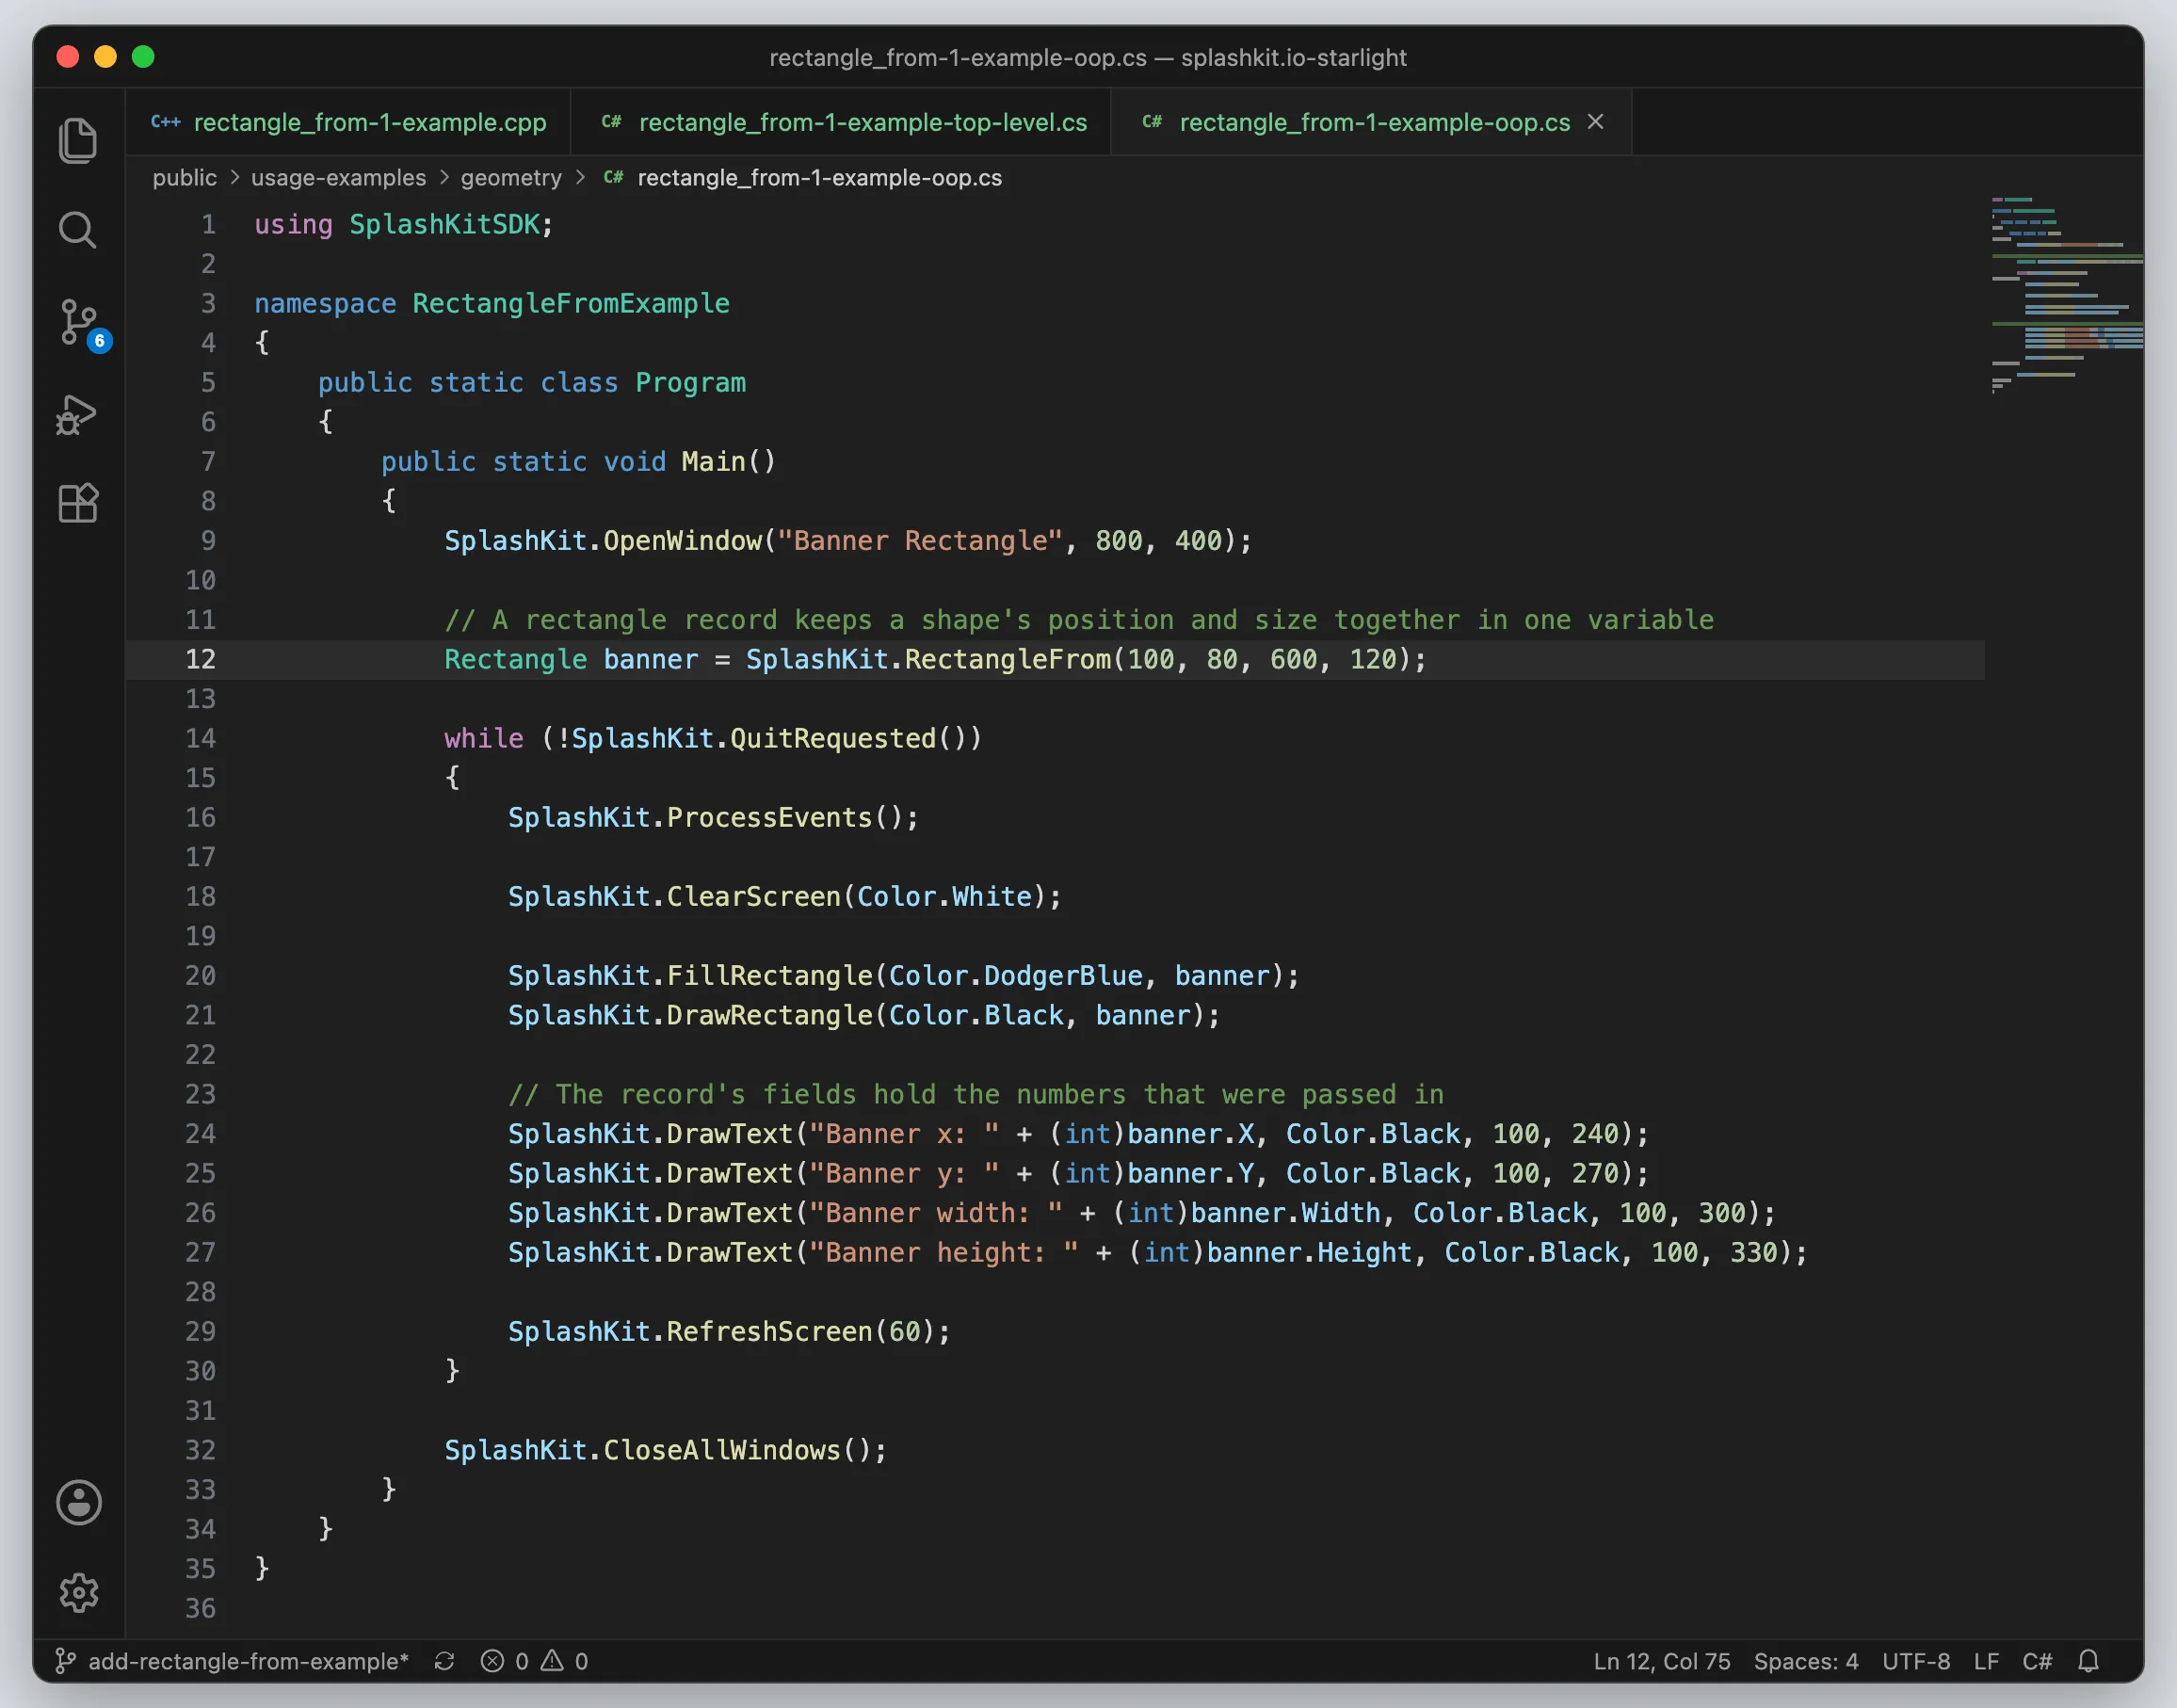Viewport: 2177px width, 1708px height.
Task: Click the git branch icon in status bar
Action: coord(65,1661)
